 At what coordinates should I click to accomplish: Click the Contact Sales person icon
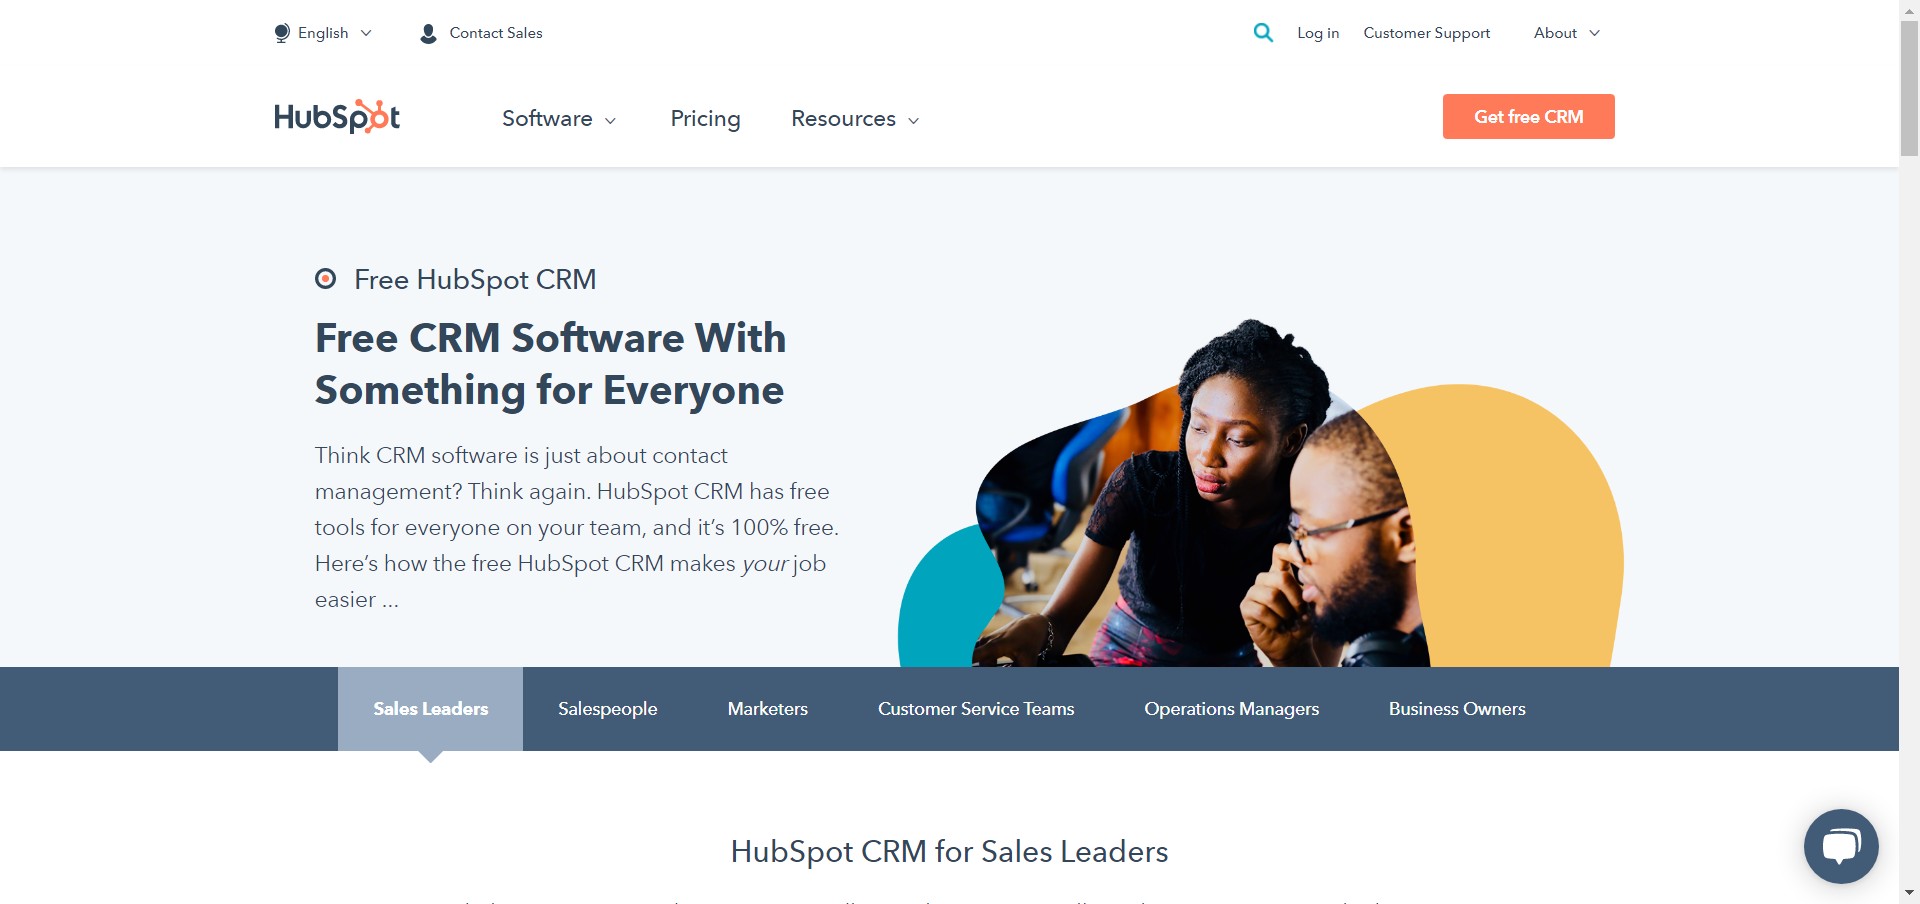pos(428,33)
